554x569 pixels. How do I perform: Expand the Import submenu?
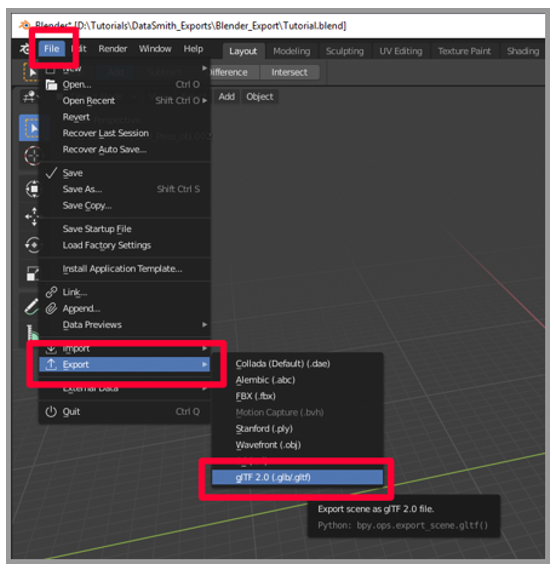click(x=124, y=348)
